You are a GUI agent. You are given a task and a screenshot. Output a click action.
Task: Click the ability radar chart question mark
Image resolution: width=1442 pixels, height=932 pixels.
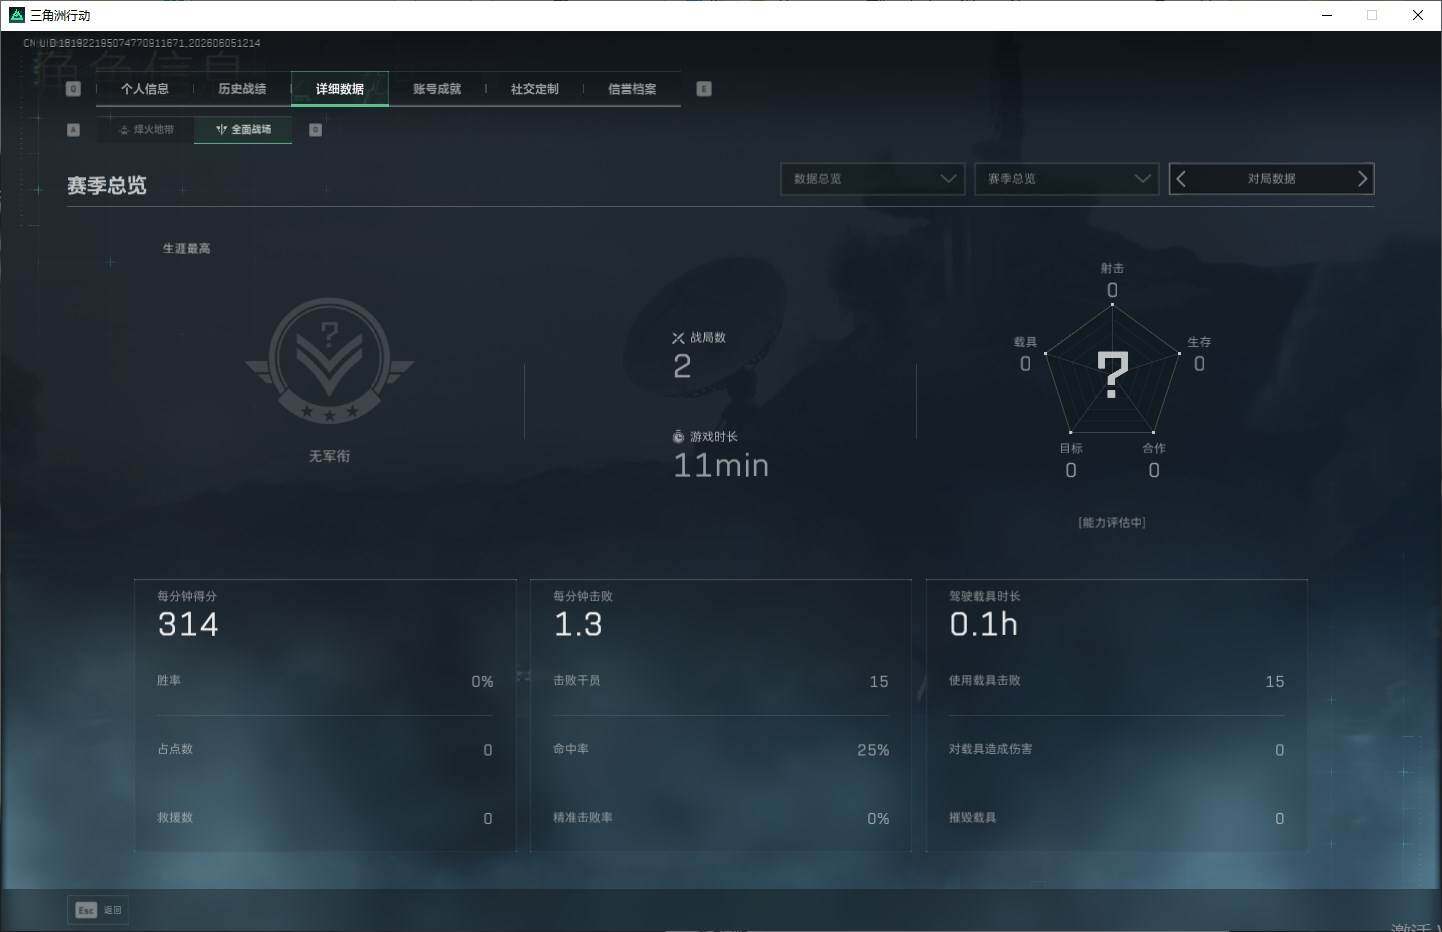tap(1113, 374)
